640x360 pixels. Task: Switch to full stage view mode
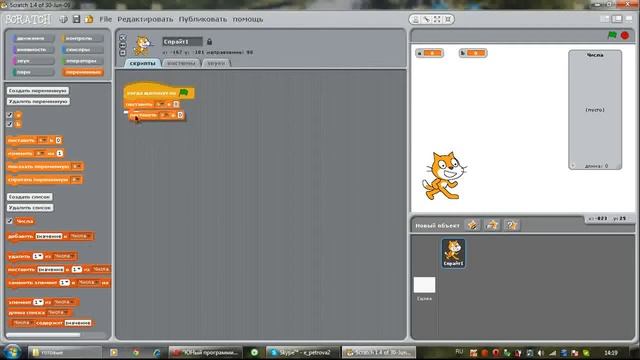coord(617,19)
